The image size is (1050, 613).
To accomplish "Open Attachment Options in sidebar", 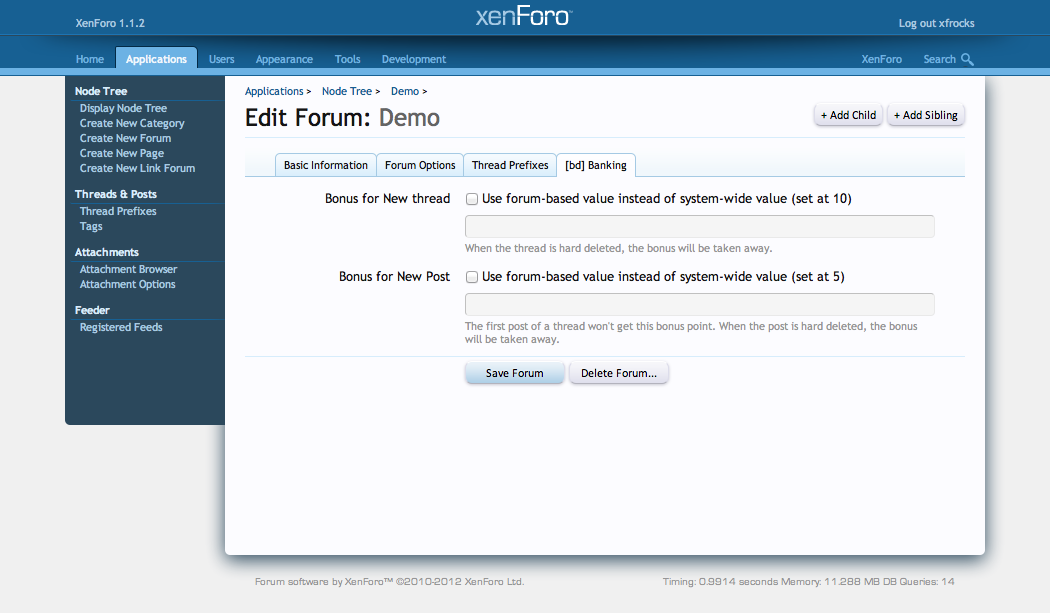I will (x=127, y=284).
